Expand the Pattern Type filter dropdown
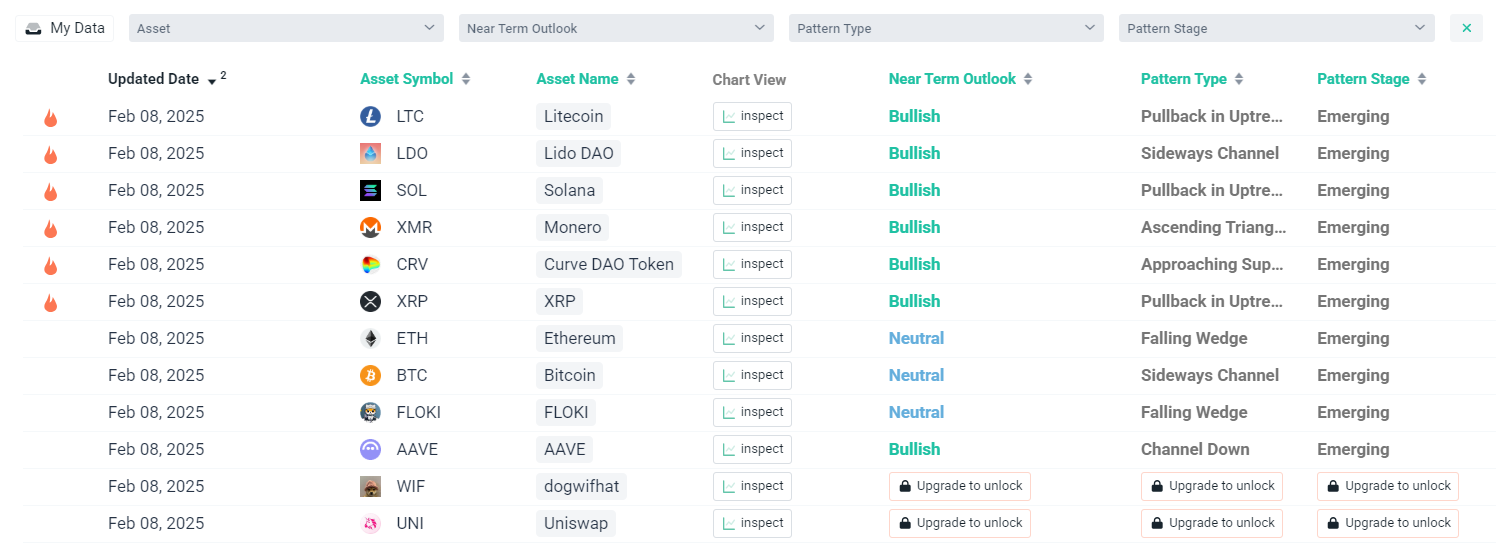The width and height of the screenshot is (1496, 543). (946, 28)
